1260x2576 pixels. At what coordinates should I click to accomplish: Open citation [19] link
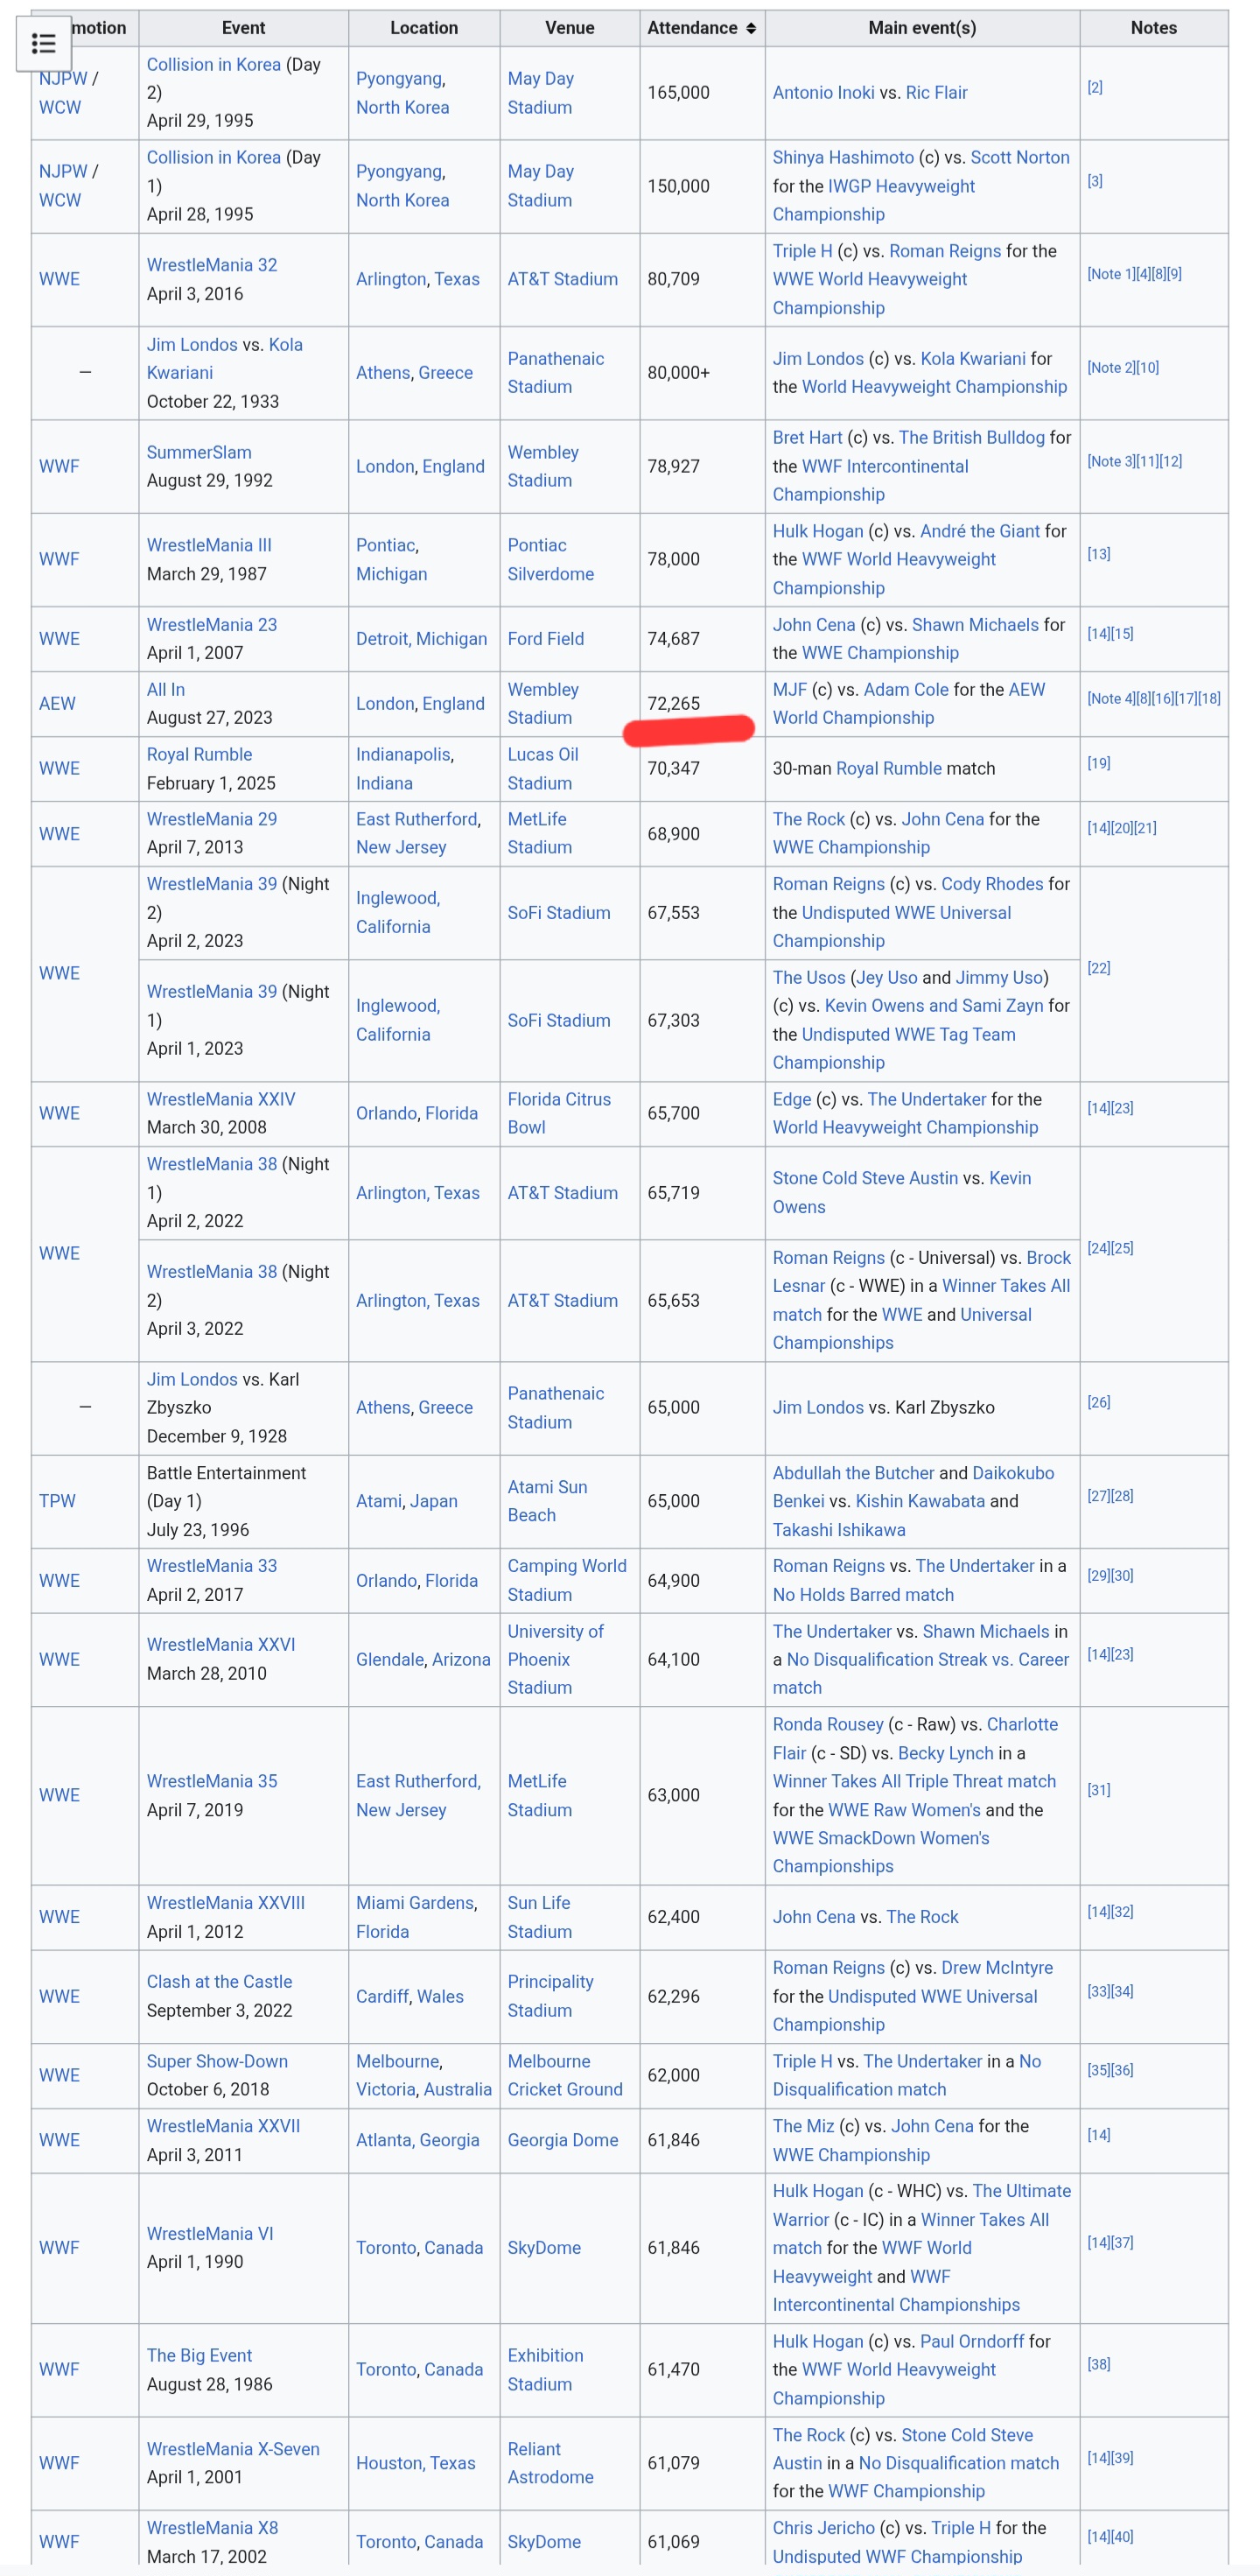[1098, 763]
